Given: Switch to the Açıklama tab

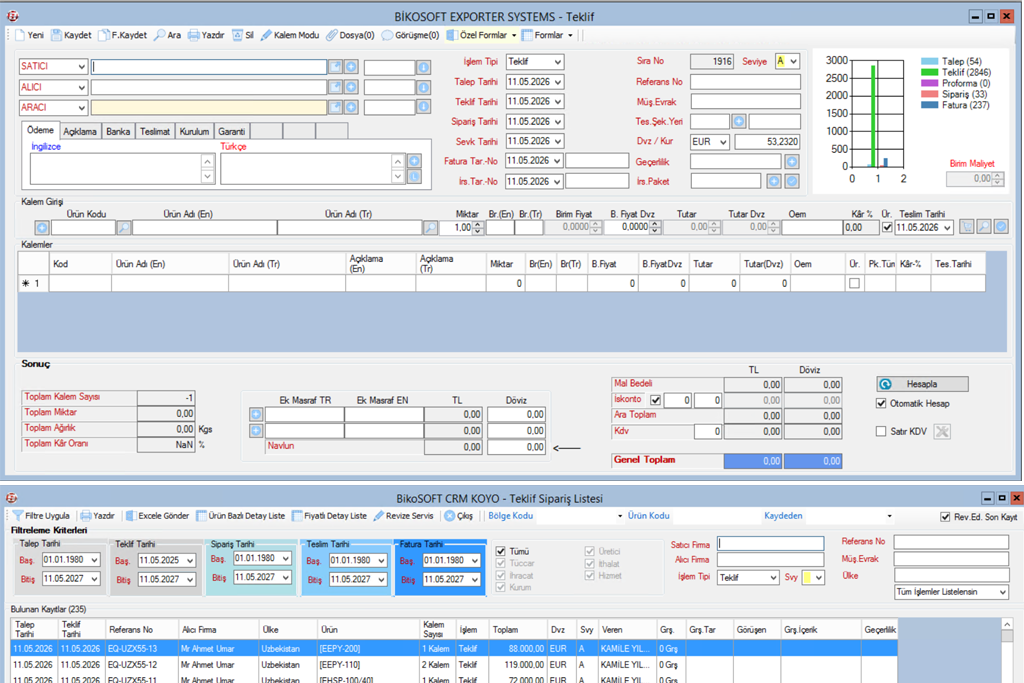Looking at the screenshot, I should (80, 131).
